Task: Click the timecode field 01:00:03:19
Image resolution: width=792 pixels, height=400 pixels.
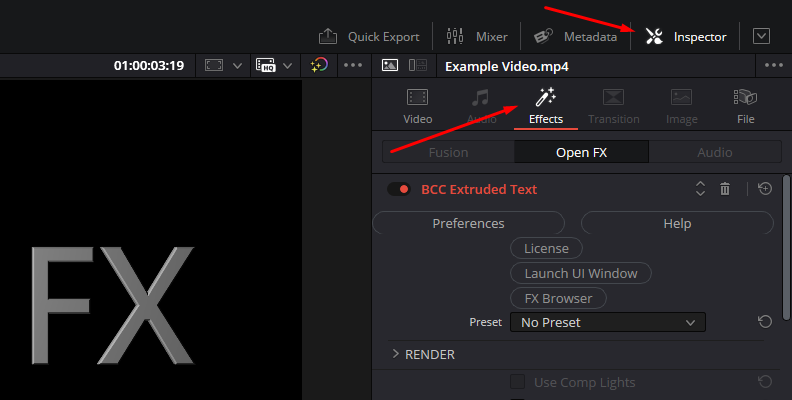Action: coord(148,65)
